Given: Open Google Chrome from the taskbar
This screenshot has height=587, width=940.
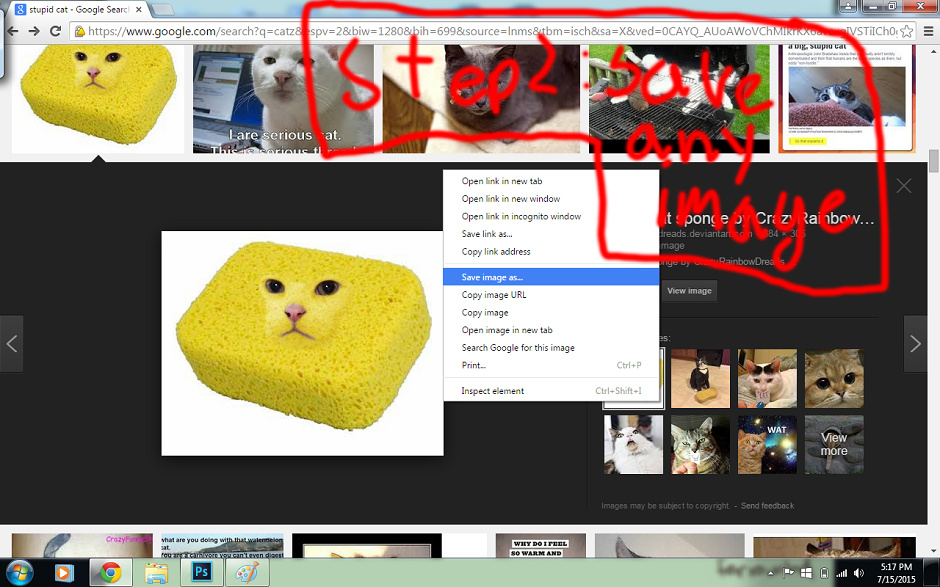Looking at the screenshot, I should [x=109, y=573].
